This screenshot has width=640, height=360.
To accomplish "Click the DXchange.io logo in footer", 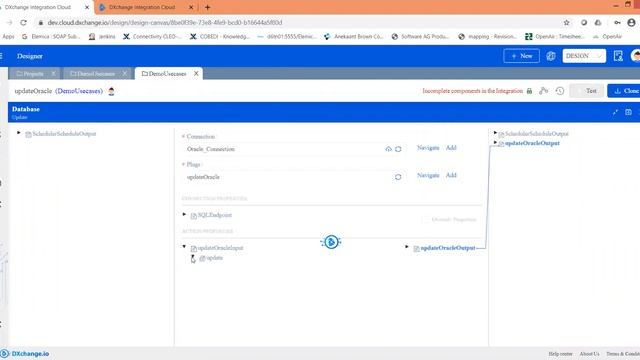I will [25, 354].
